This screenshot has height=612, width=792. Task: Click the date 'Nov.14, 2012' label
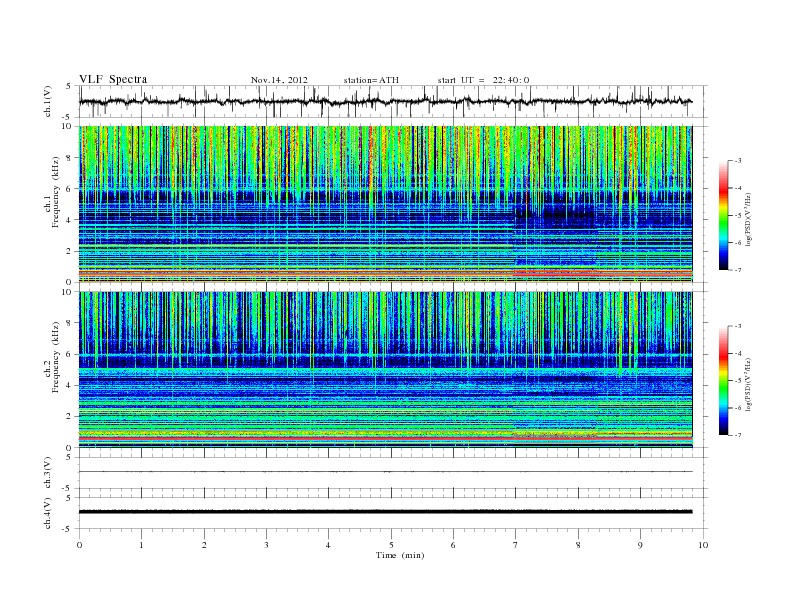279,80
